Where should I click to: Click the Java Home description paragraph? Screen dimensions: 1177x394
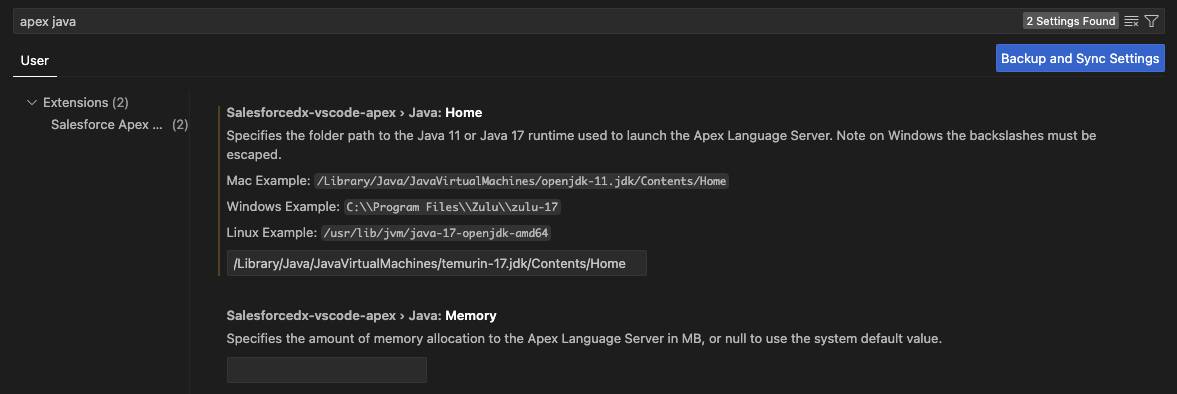tap(661, 145)
